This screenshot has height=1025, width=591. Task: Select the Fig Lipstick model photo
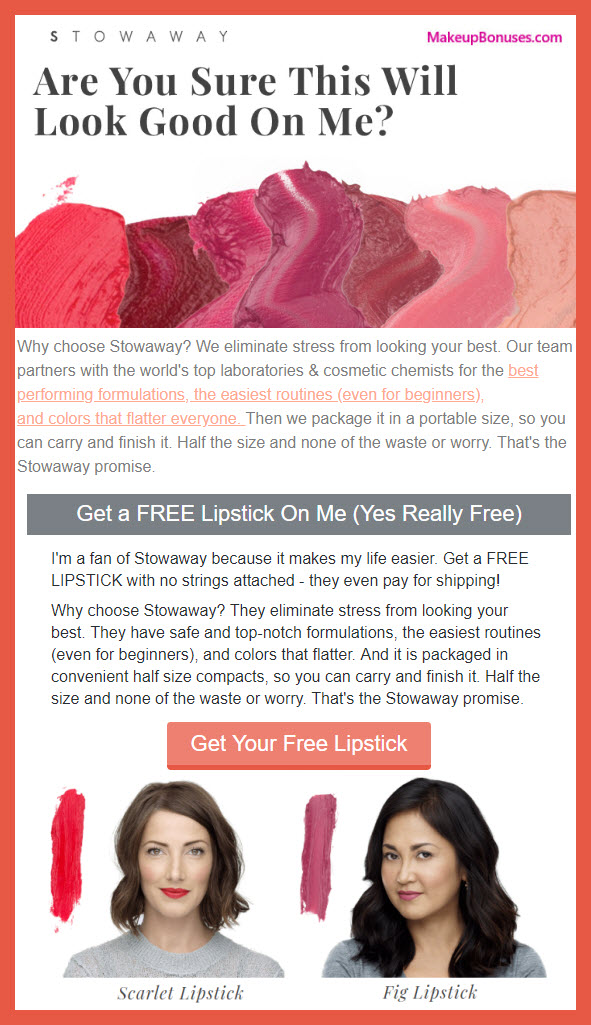coord(433,878)
